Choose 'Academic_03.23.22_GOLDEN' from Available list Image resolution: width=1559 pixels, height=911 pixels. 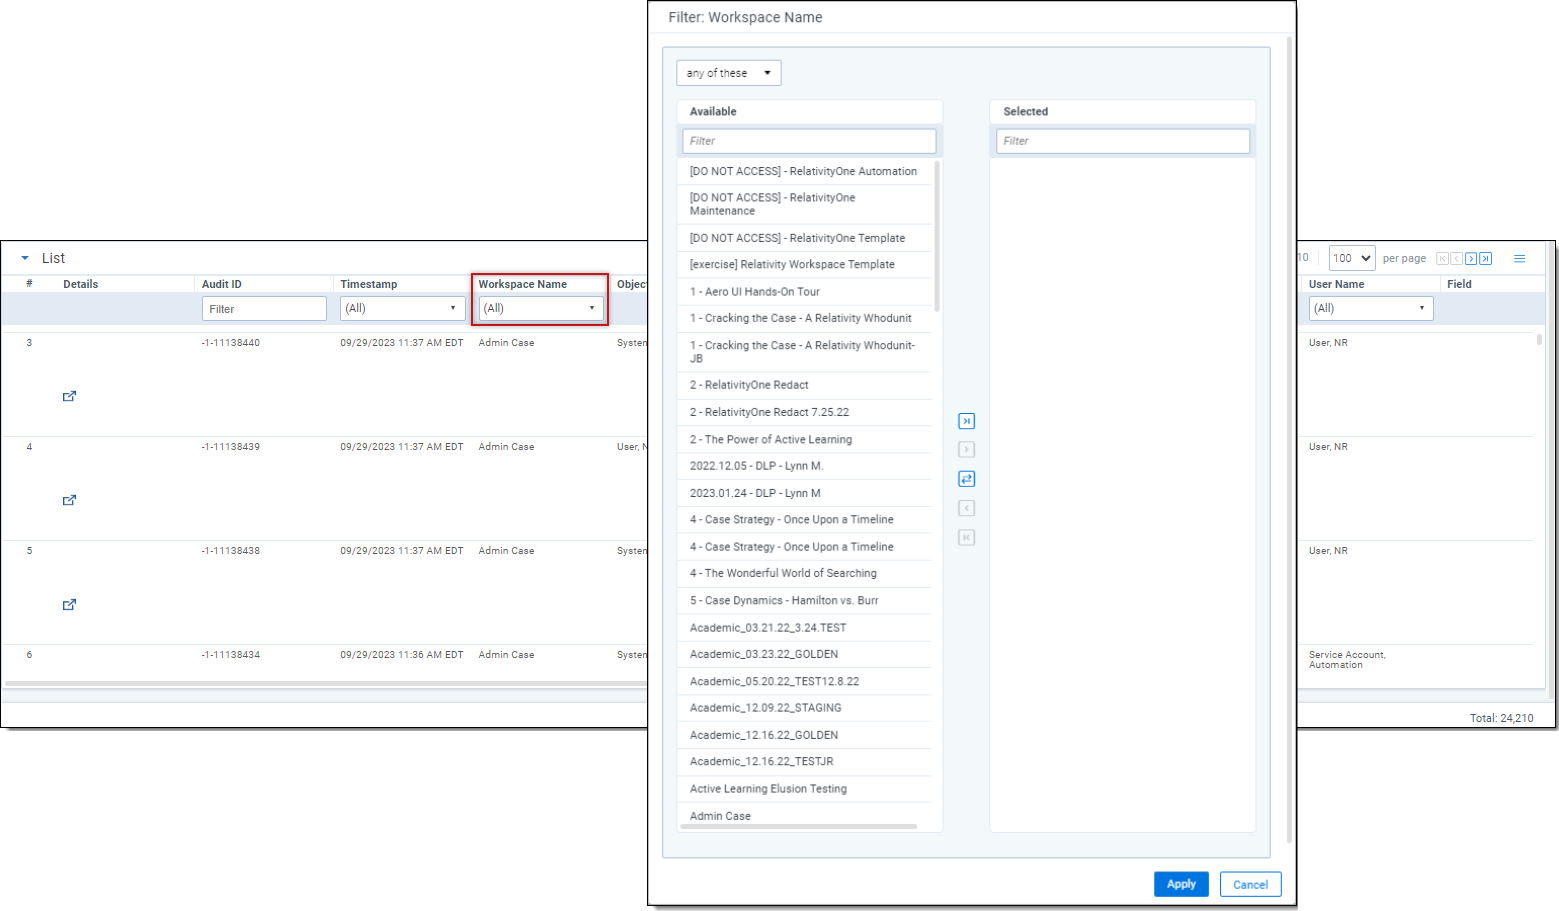point(764,654)
